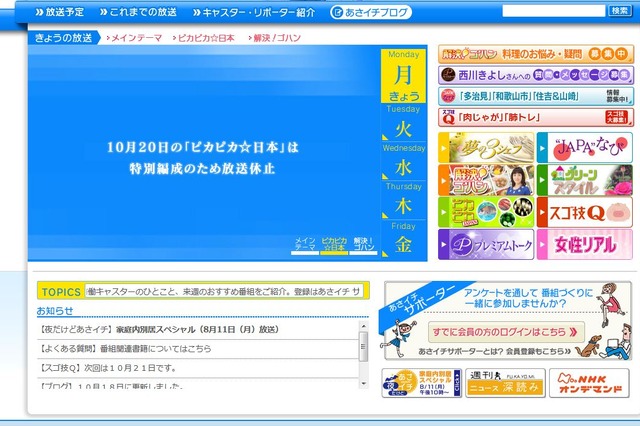Open the 夢の3シェフ corner tile

pos(486,148)
